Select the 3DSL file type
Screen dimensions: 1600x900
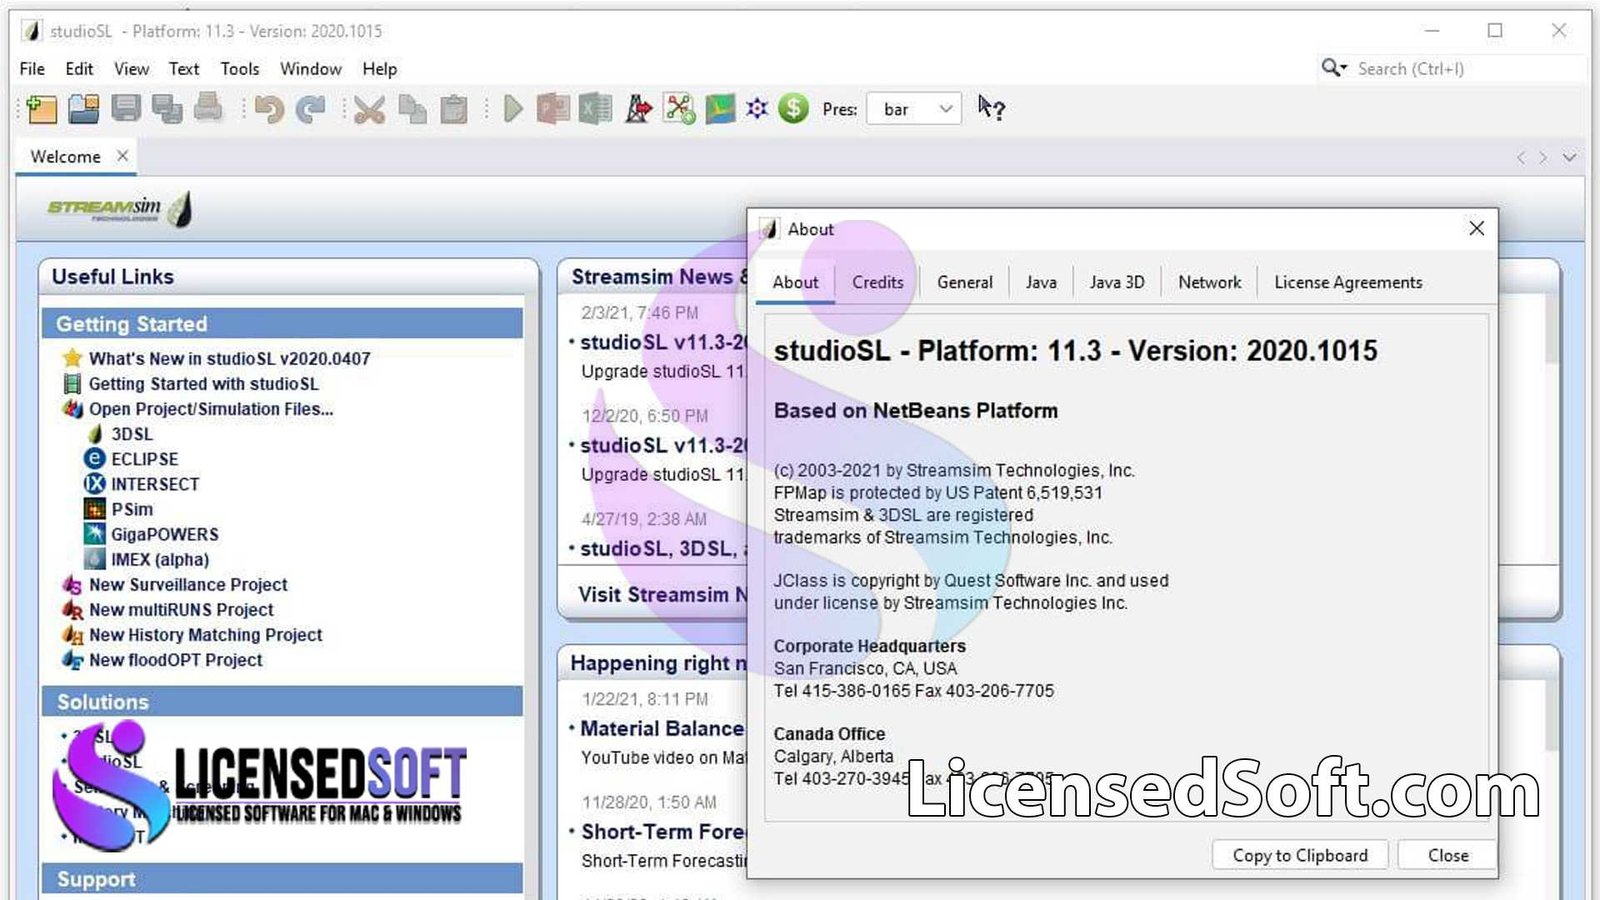(132, 434)
